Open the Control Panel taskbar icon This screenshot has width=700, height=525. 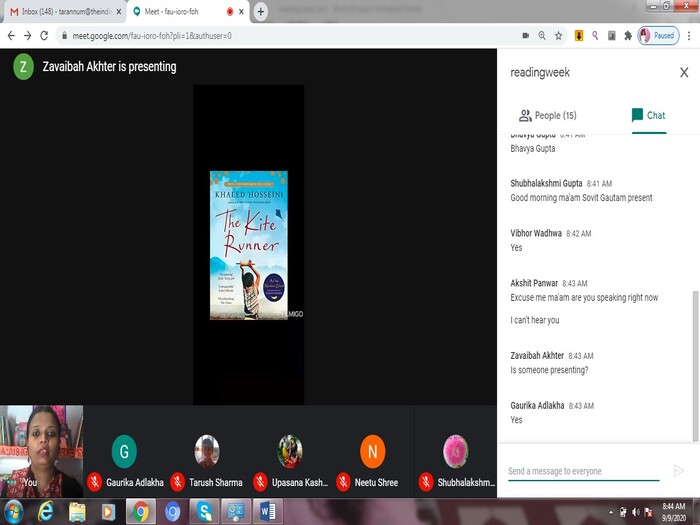(x=236, y=512)
